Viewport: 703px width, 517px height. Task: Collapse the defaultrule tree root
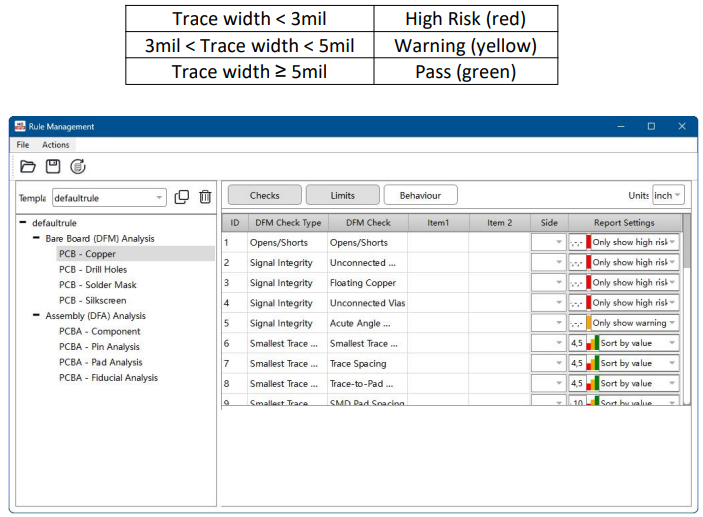tap(23, 223)
